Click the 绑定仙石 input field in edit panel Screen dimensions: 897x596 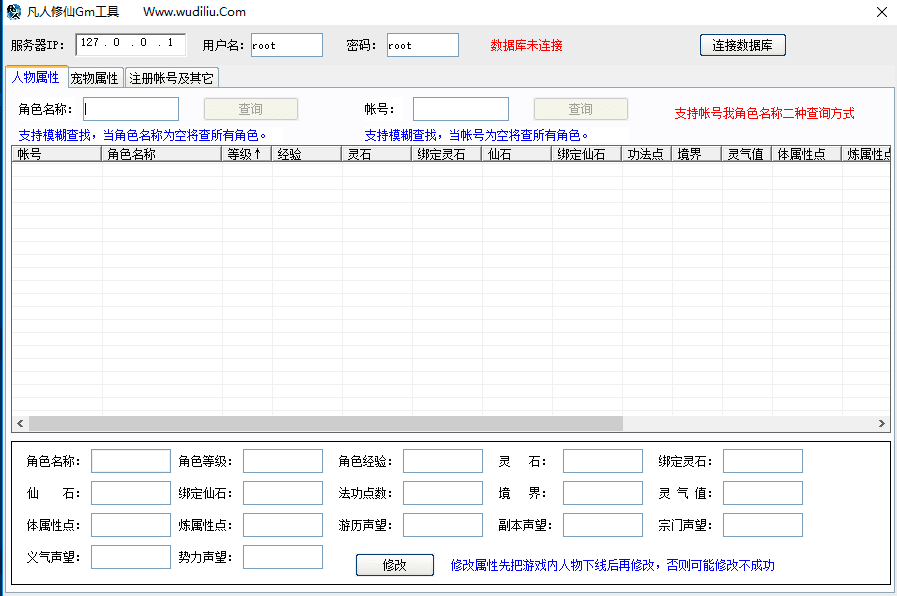click(283, 493)
